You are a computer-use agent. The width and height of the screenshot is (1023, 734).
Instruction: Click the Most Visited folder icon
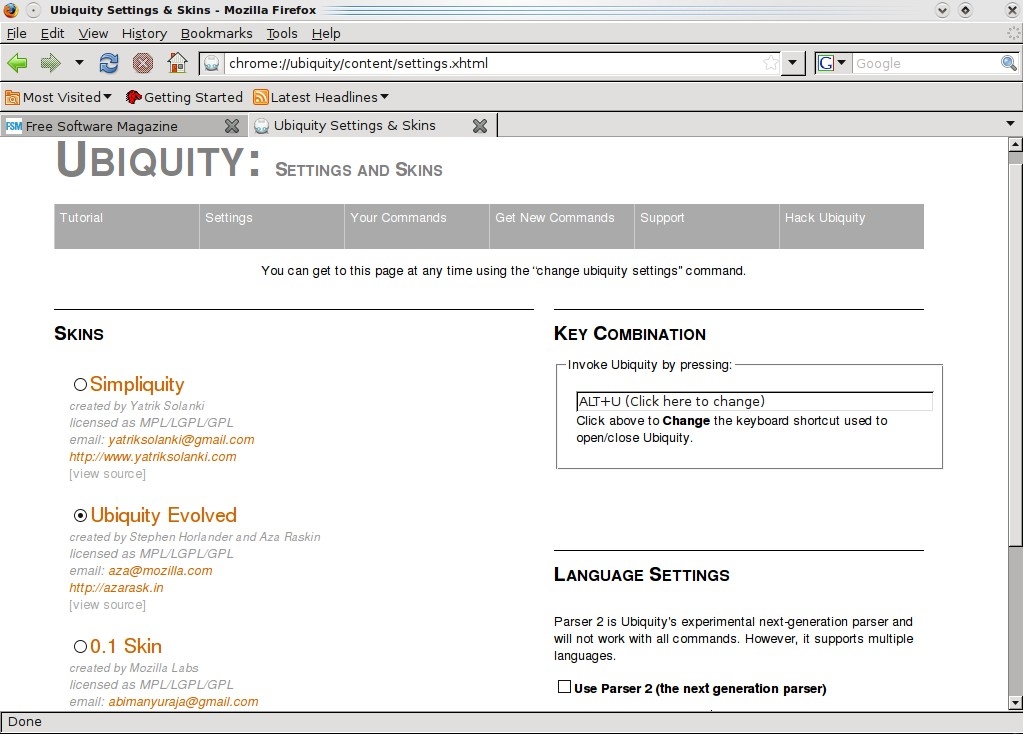click(12, 97)
